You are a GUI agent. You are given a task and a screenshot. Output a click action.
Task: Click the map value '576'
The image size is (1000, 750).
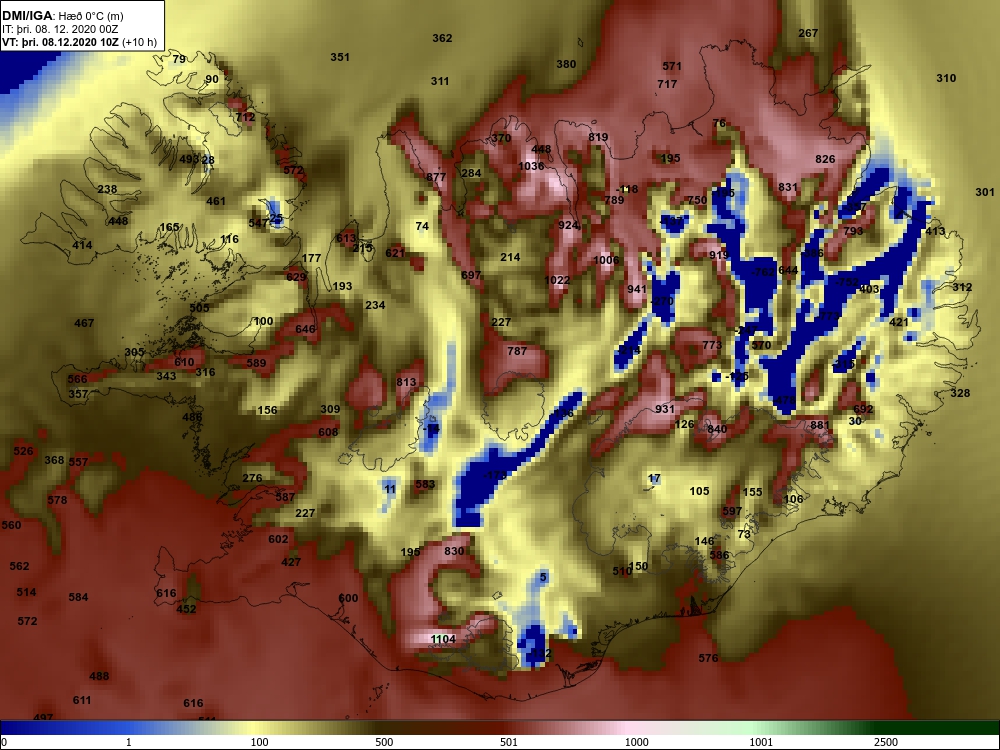point(708,658)
